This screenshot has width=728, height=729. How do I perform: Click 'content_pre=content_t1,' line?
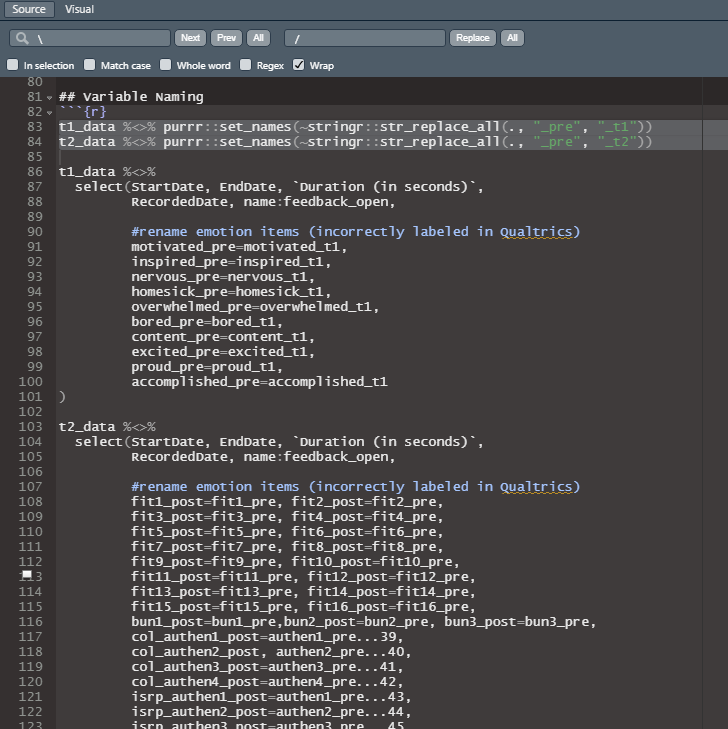pos(223,337)
